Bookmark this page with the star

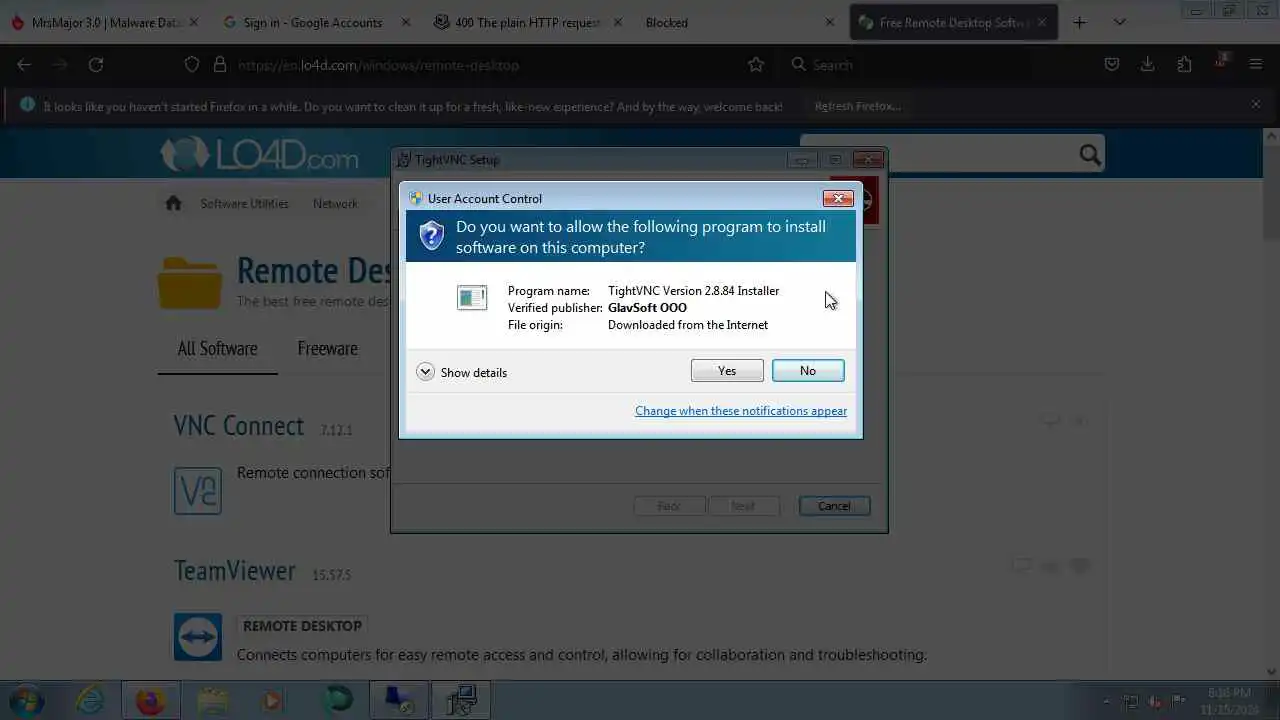click(756, 64)
